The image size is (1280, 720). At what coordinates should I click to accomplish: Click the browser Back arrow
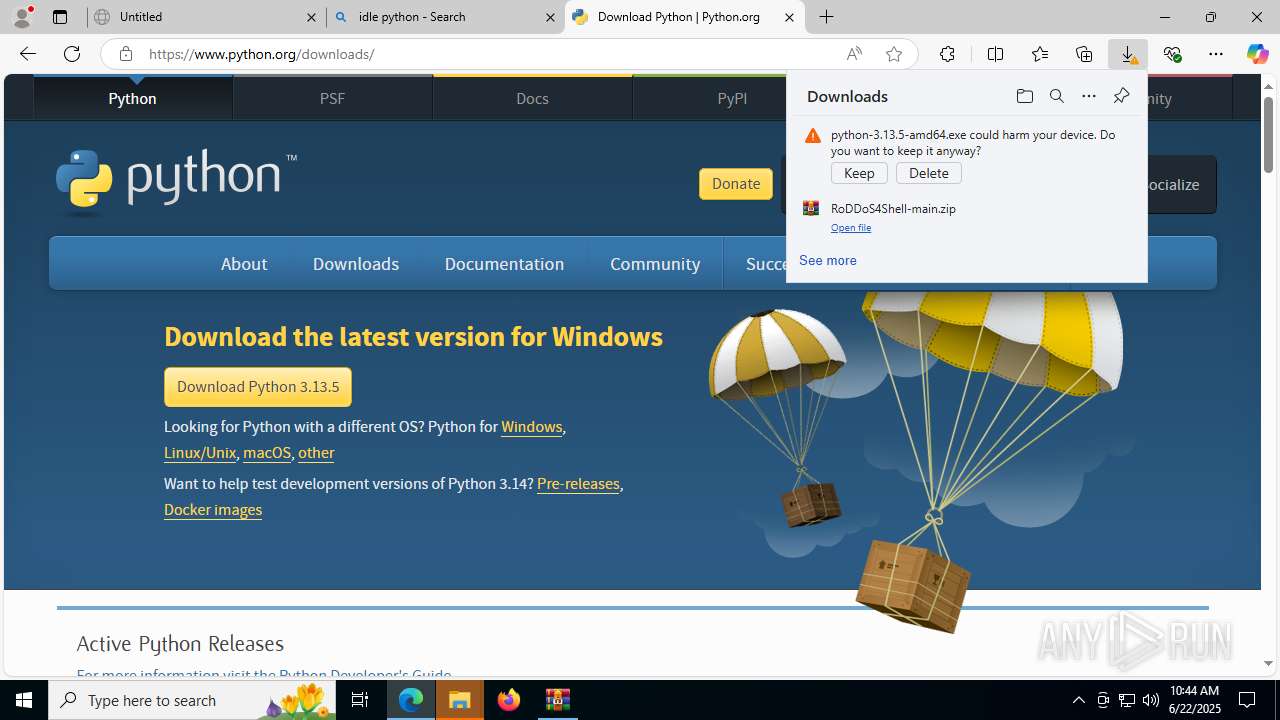(x=27, y=54)
